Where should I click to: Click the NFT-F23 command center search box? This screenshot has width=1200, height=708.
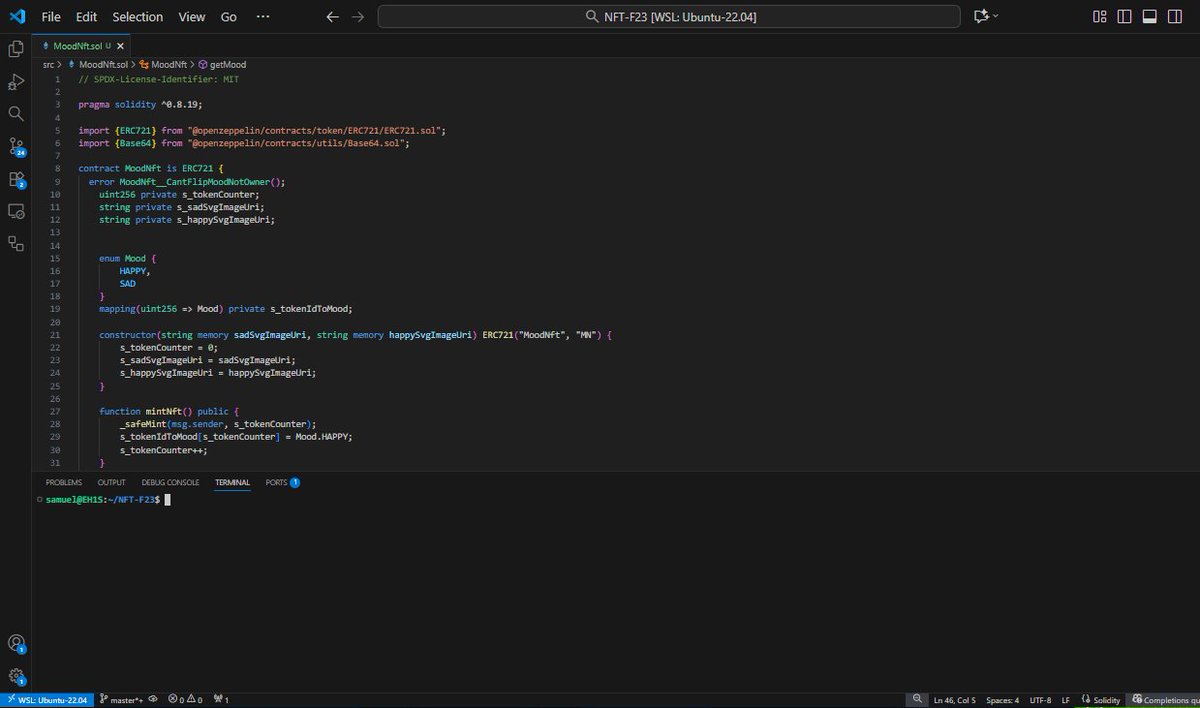pos(668,17)
